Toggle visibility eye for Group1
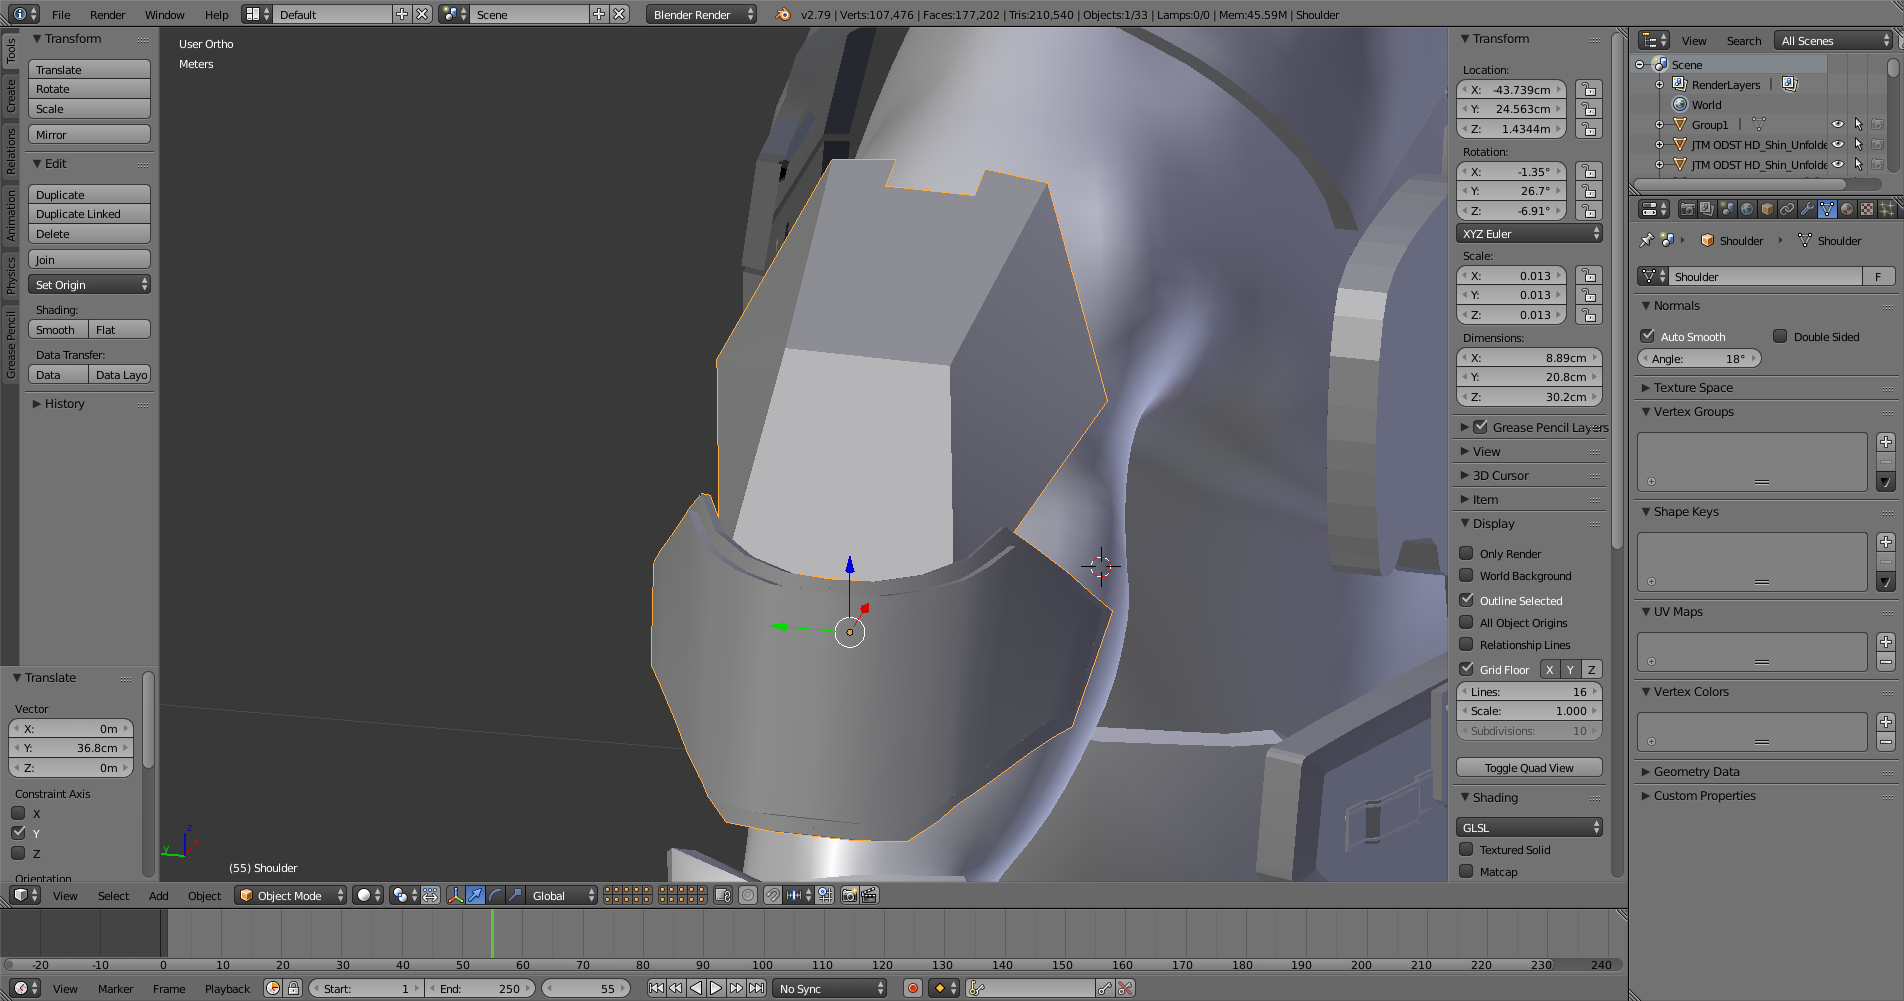1904x1001 pixels. 1837,124
